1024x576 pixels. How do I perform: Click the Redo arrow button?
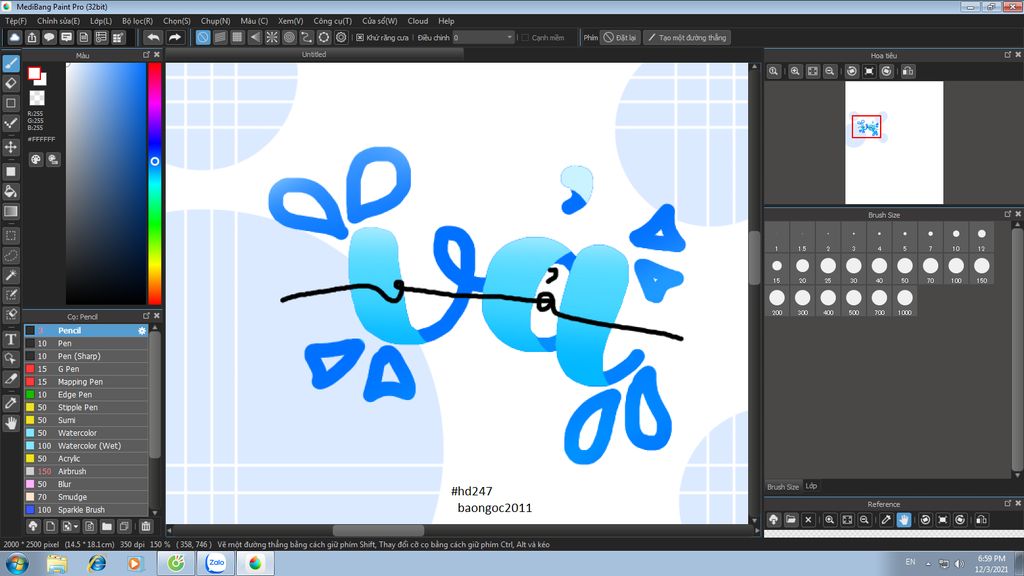[x=174, y=37]
